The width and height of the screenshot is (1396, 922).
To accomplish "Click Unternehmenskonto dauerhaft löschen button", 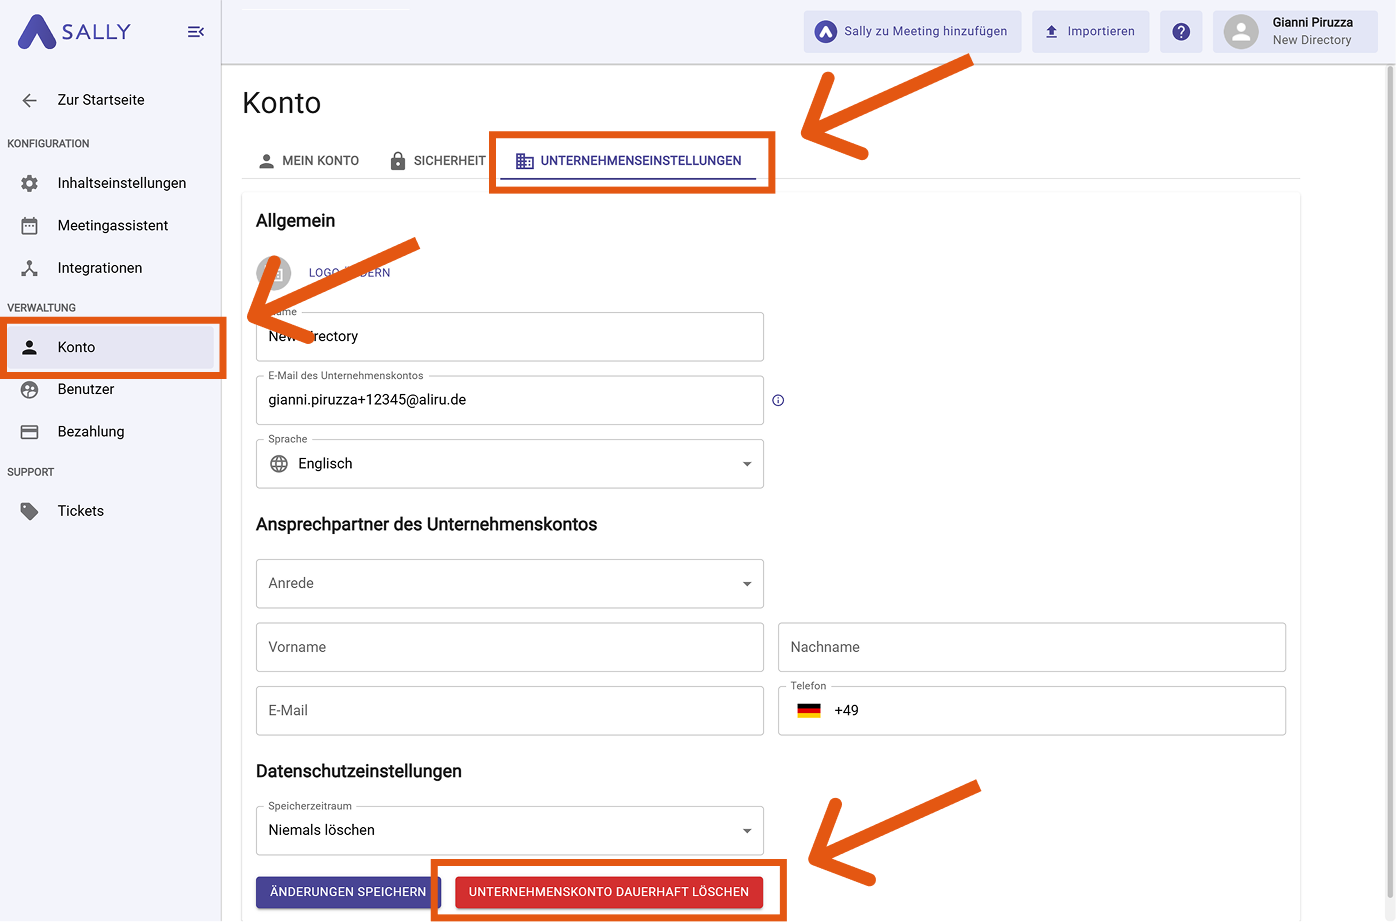I will 609,892.
